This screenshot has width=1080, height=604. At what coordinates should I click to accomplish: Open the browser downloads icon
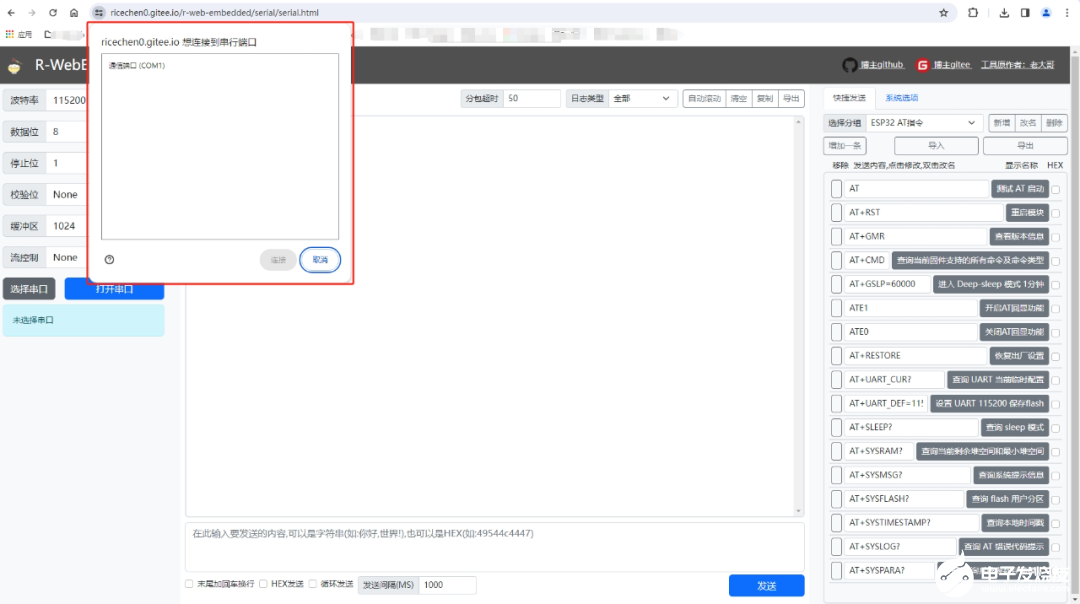tap(1004, 13)
